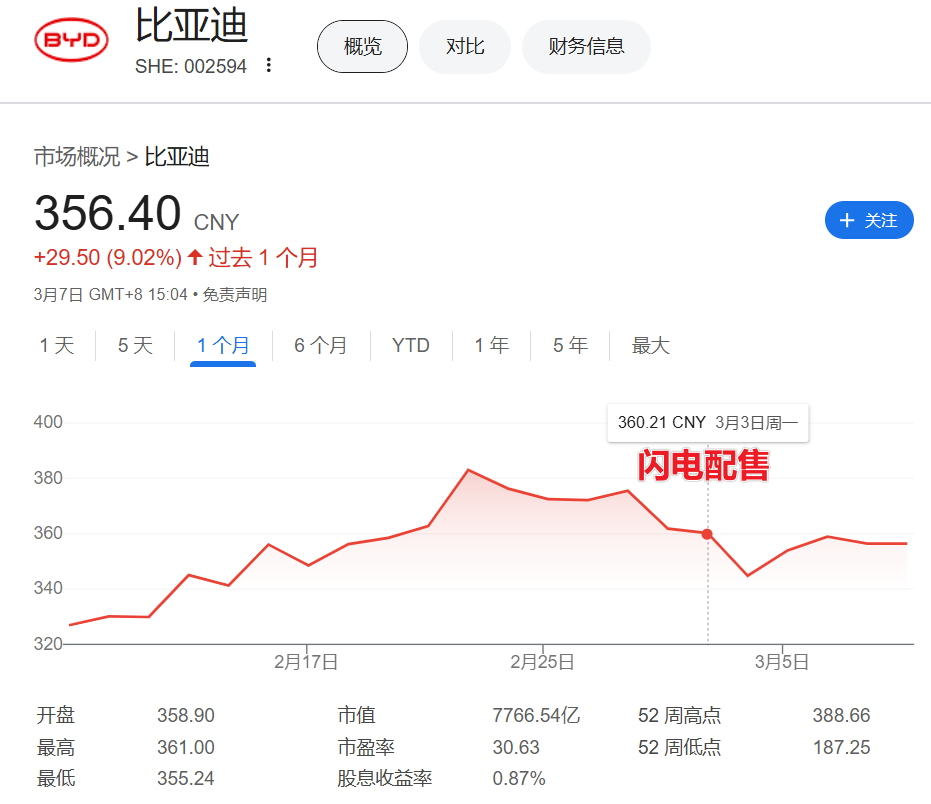This screenshot has width=931, height=804.
Task: Select the 概览 overview tab
Action: 362,46
